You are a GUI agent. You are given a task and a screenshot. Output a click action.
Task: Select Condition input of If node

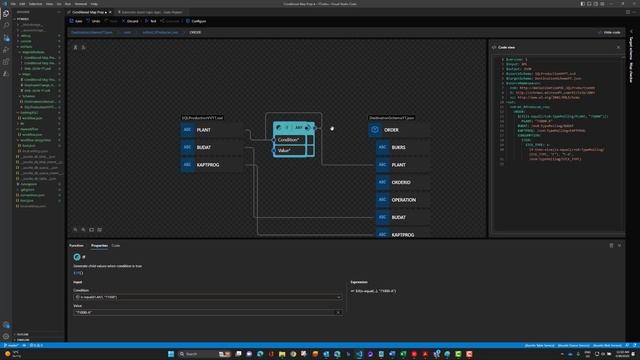click(x=289, y=140)
